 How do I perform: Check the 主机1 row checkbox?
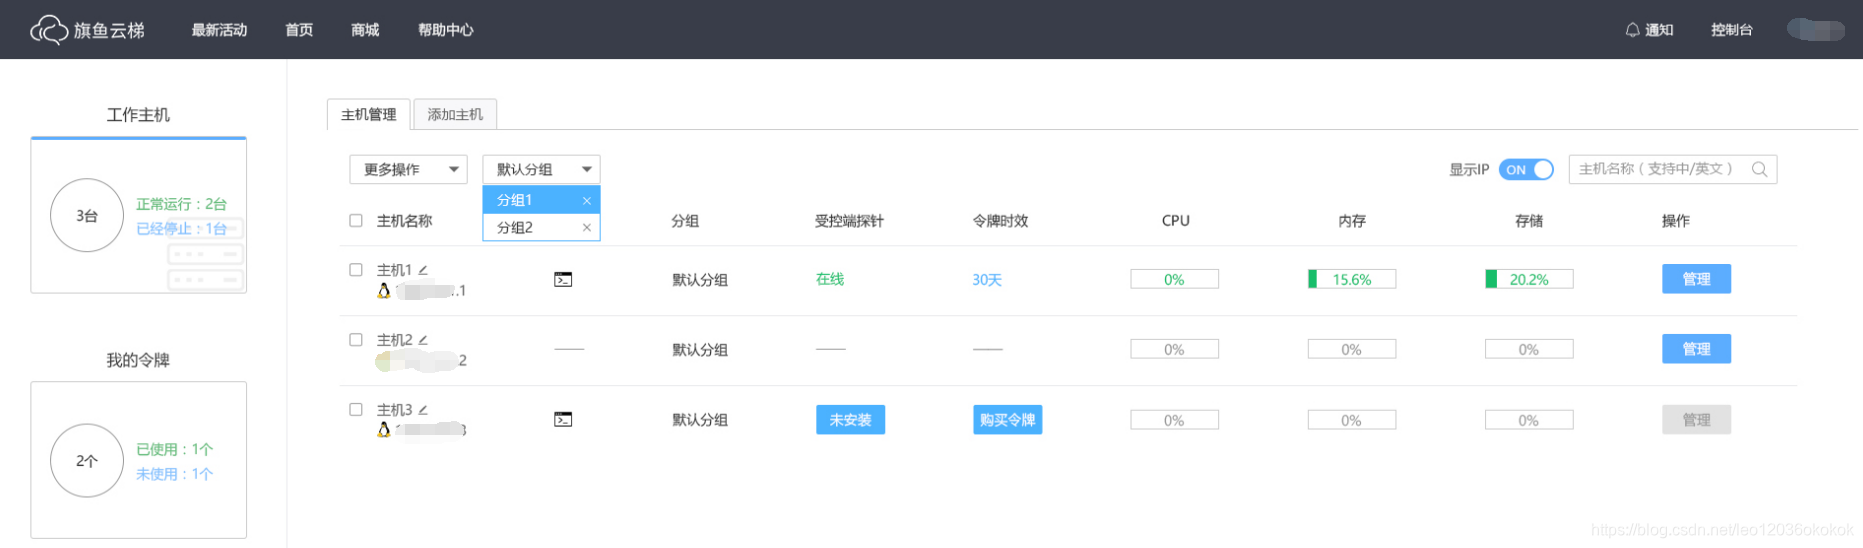[356, 270]
